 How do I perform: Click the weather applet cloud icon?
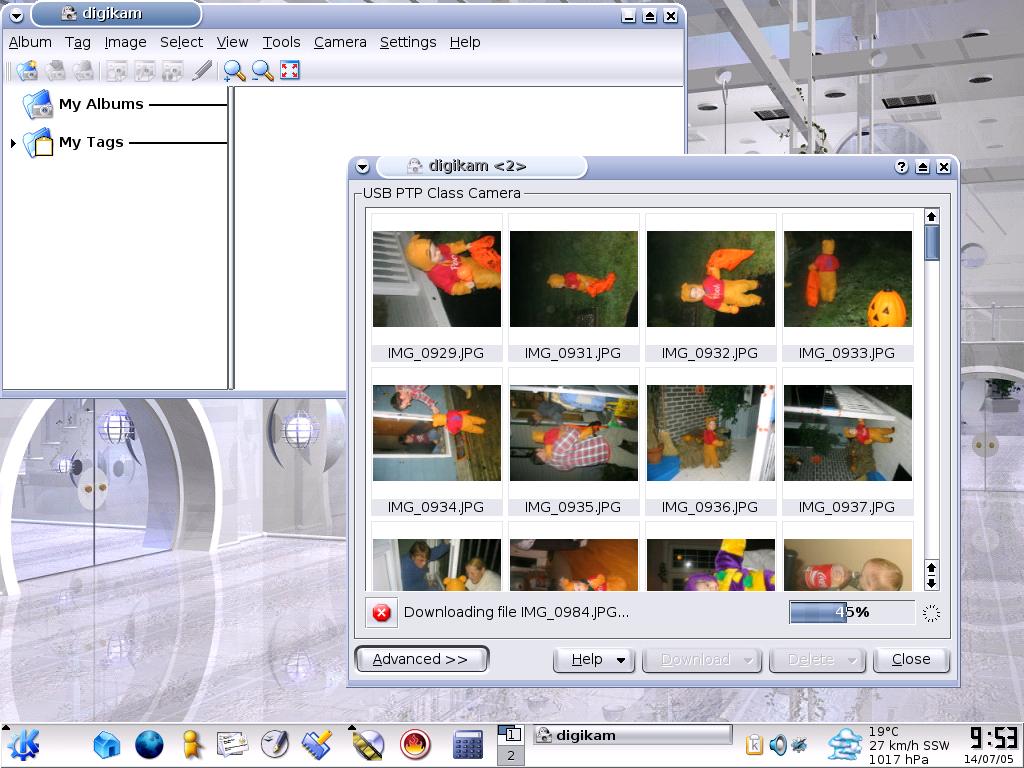coord(845,744)
